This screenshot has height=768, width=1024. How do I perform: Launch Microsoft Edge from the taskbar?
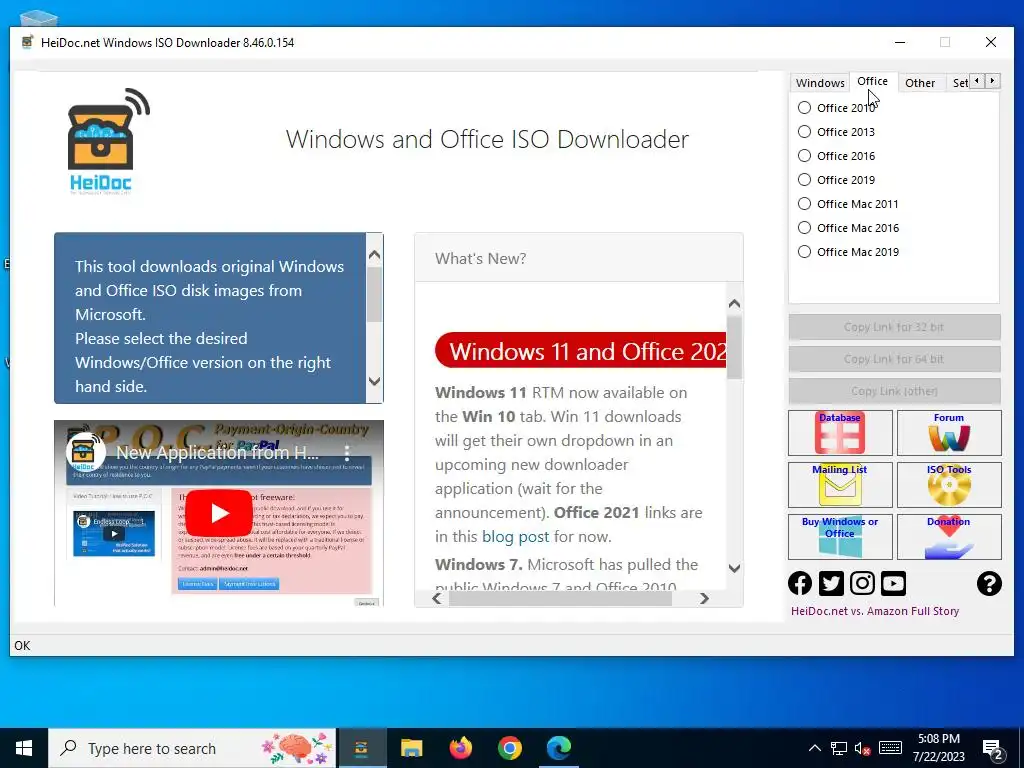(x=559, y=748)
